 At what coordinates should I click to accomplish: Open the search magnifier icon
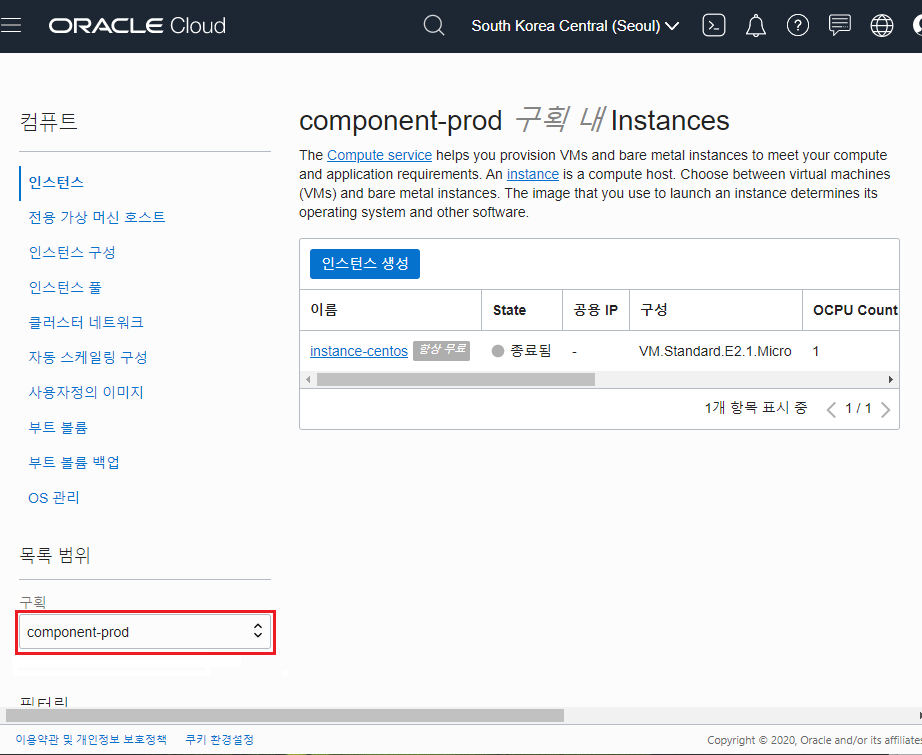(434, 25)
